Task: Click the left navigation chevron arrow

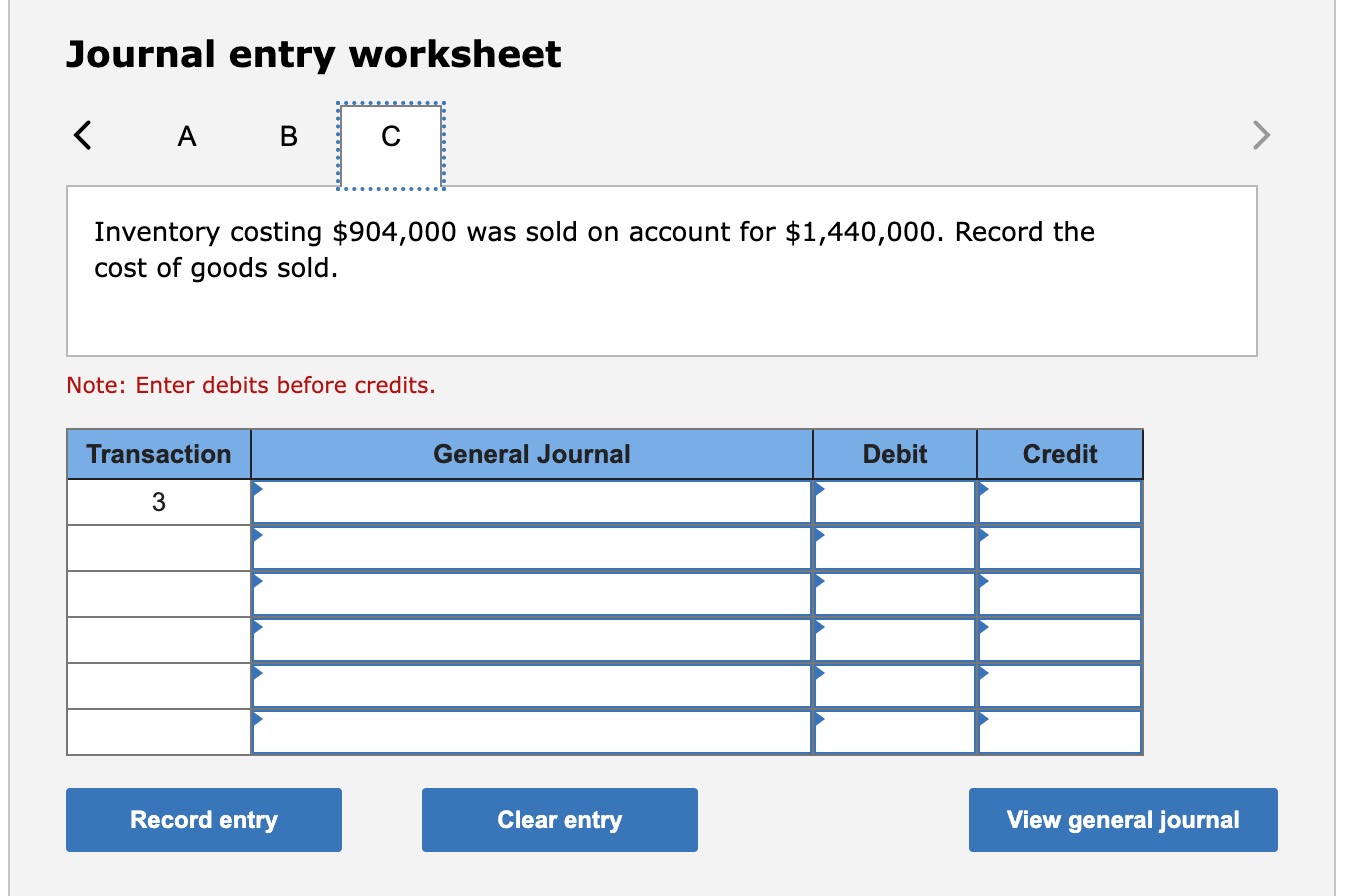Action: pos(84,135)
